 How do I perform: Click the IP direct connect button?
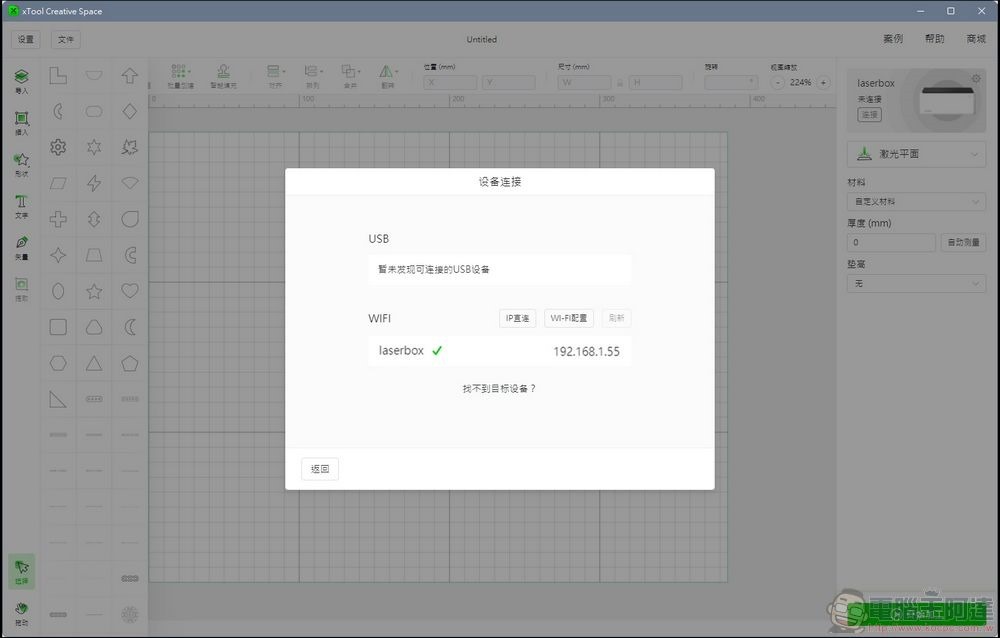tap(517, 318)
